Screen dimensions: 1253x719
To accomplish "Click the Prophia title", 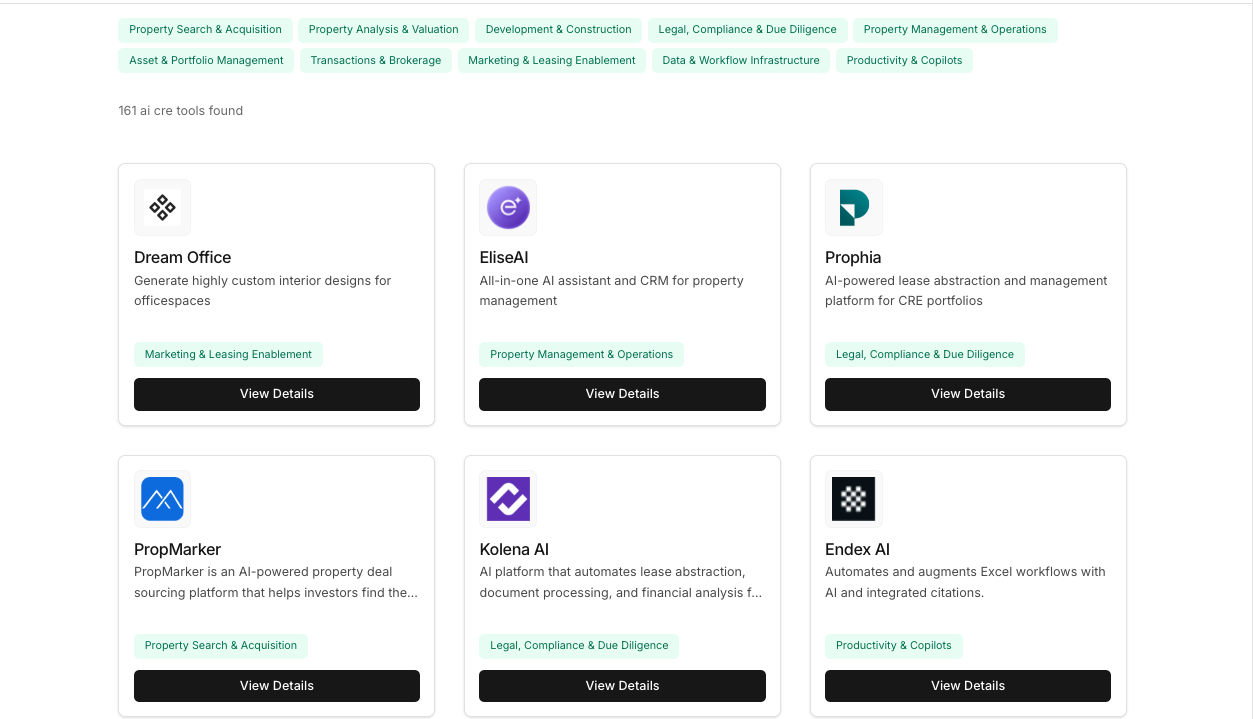I will tap(853, 258).
